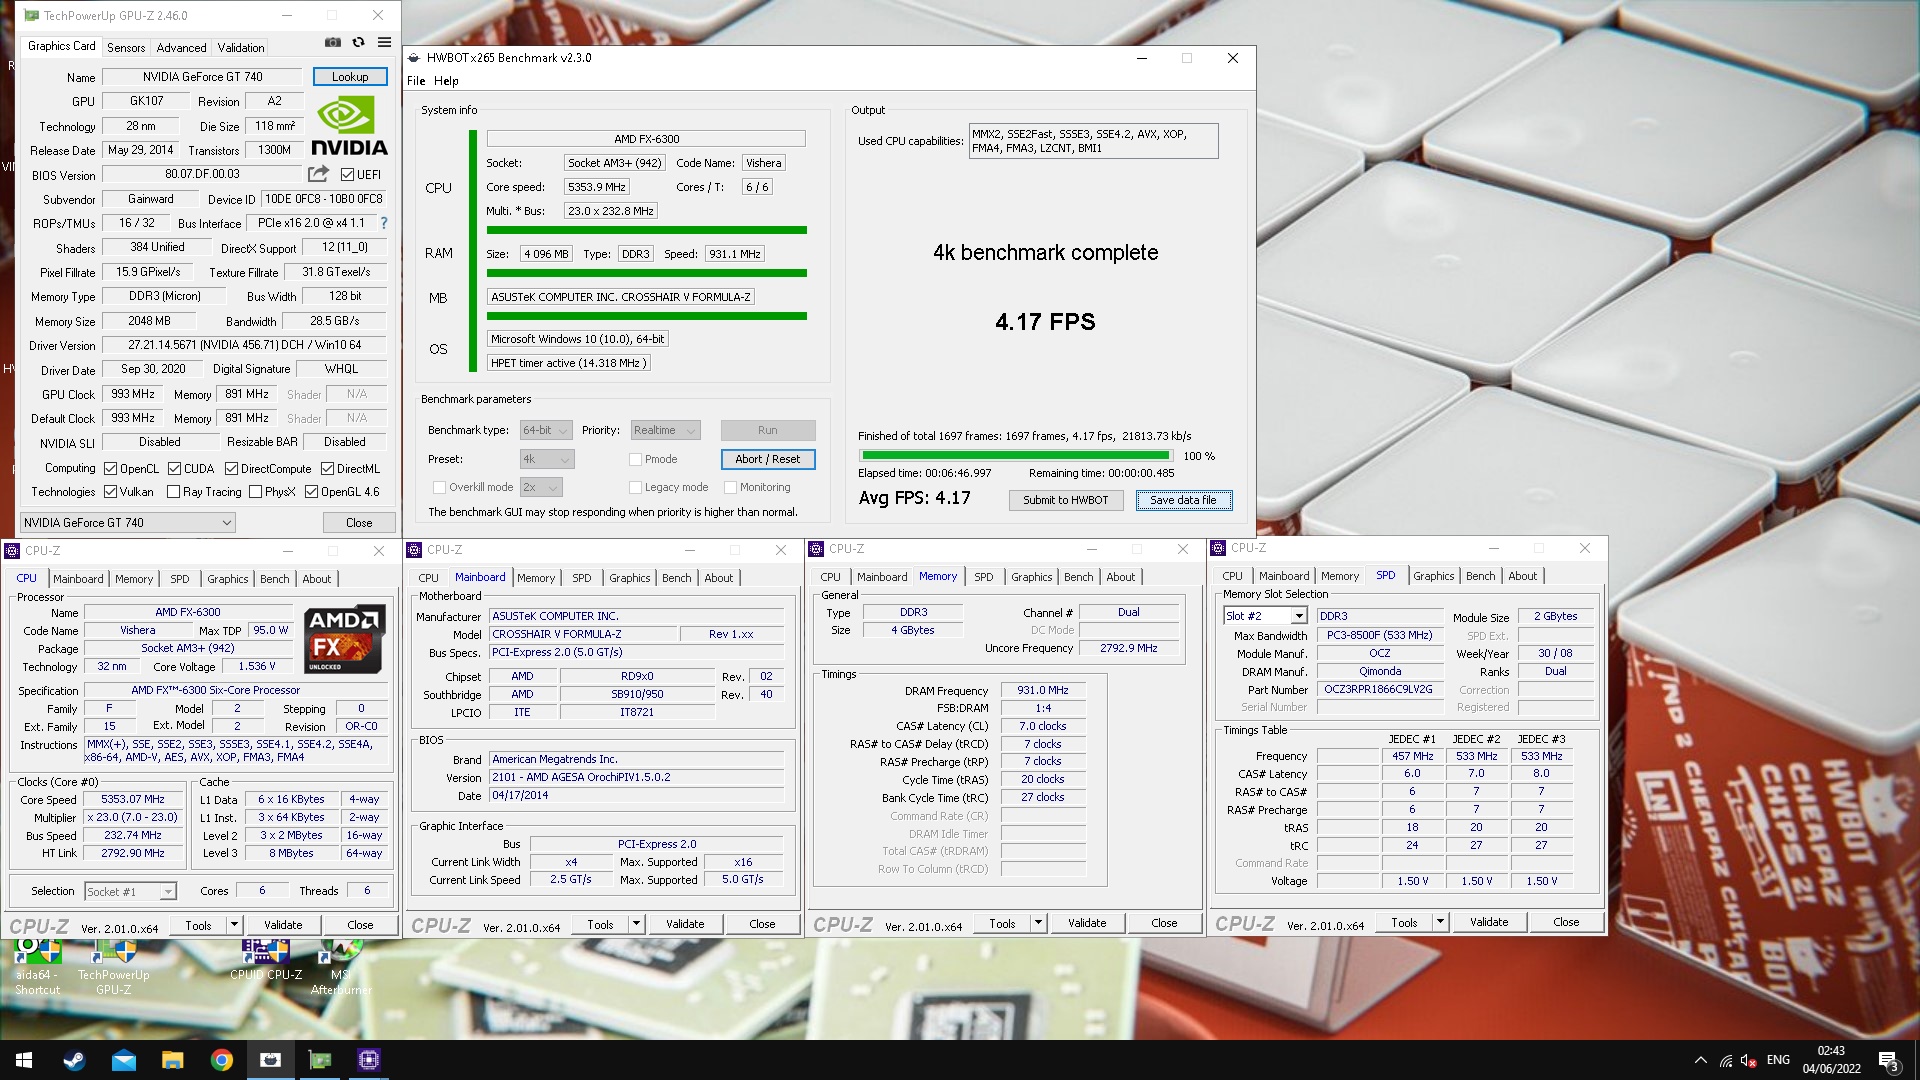
Task: Click the CPU Core speed field 5353.9 MHz
Action: [597, 187]
